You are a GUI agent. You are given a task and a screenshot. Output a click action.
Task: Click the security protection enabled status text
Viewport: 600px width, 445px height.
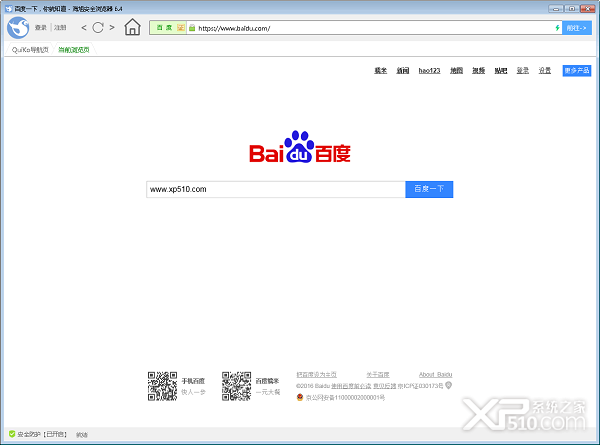pos(42,434)
